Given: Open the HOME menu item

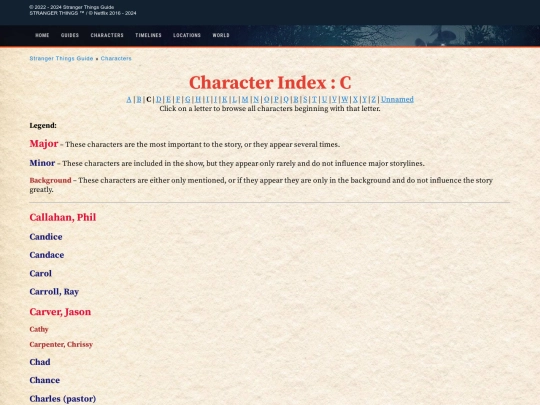Looking at the screenshot, I should click(x=42, y=35).
